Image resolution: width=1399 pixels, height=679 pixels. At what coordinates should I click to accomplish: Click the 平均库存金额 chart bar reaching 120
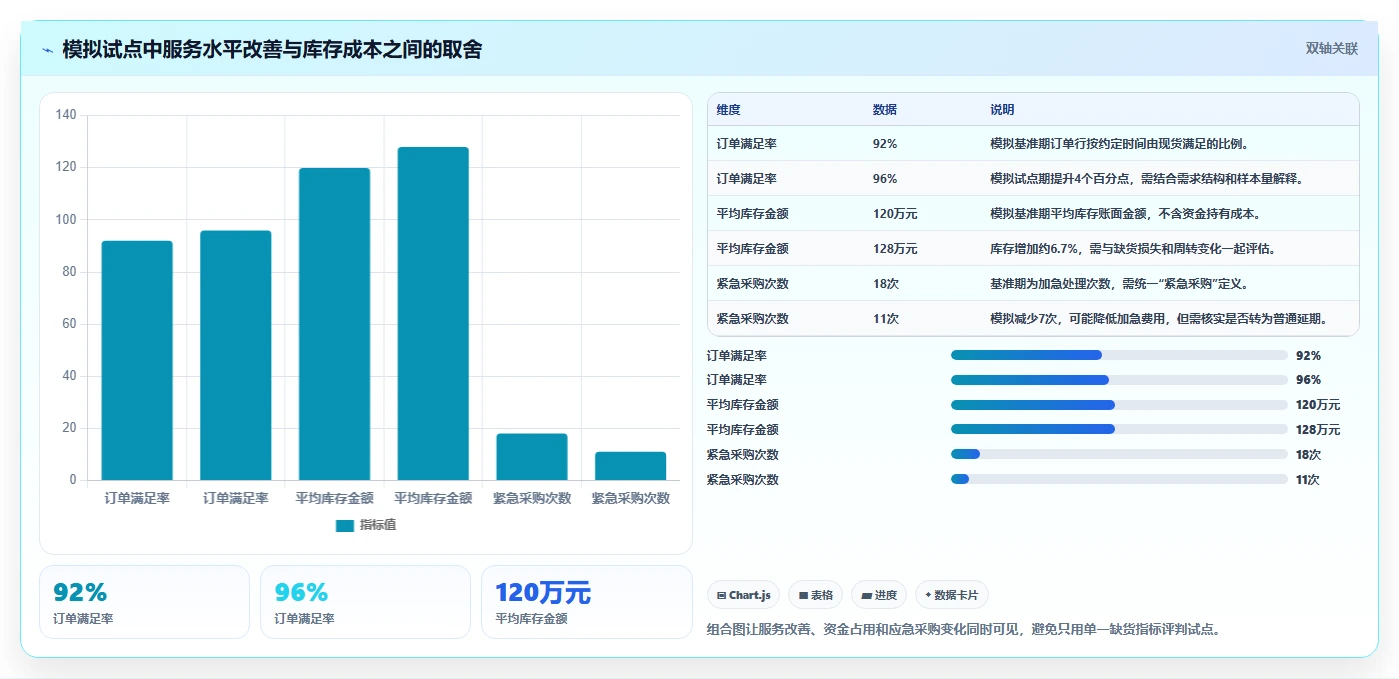click(334, 324)
